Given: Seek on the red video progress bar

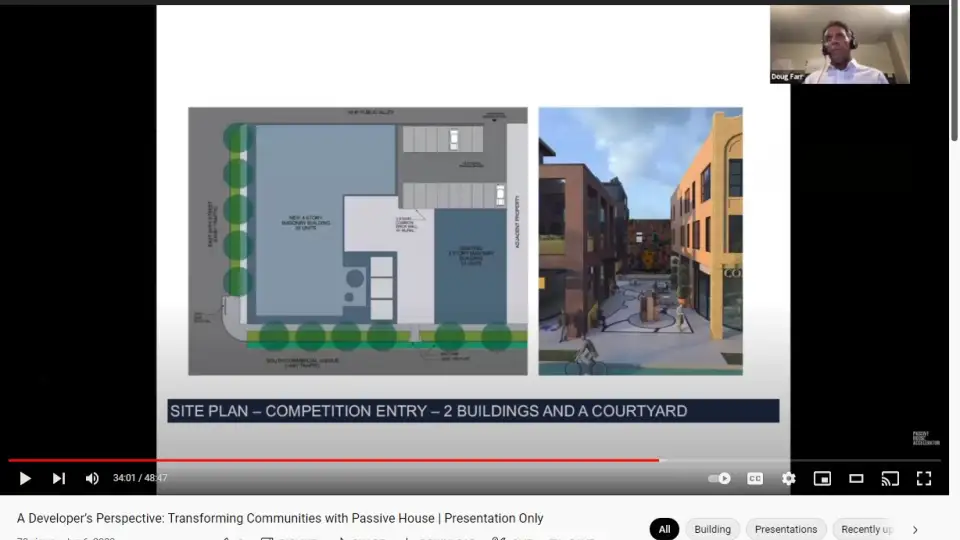Looking at the screenshot, I should click(400, 460).
